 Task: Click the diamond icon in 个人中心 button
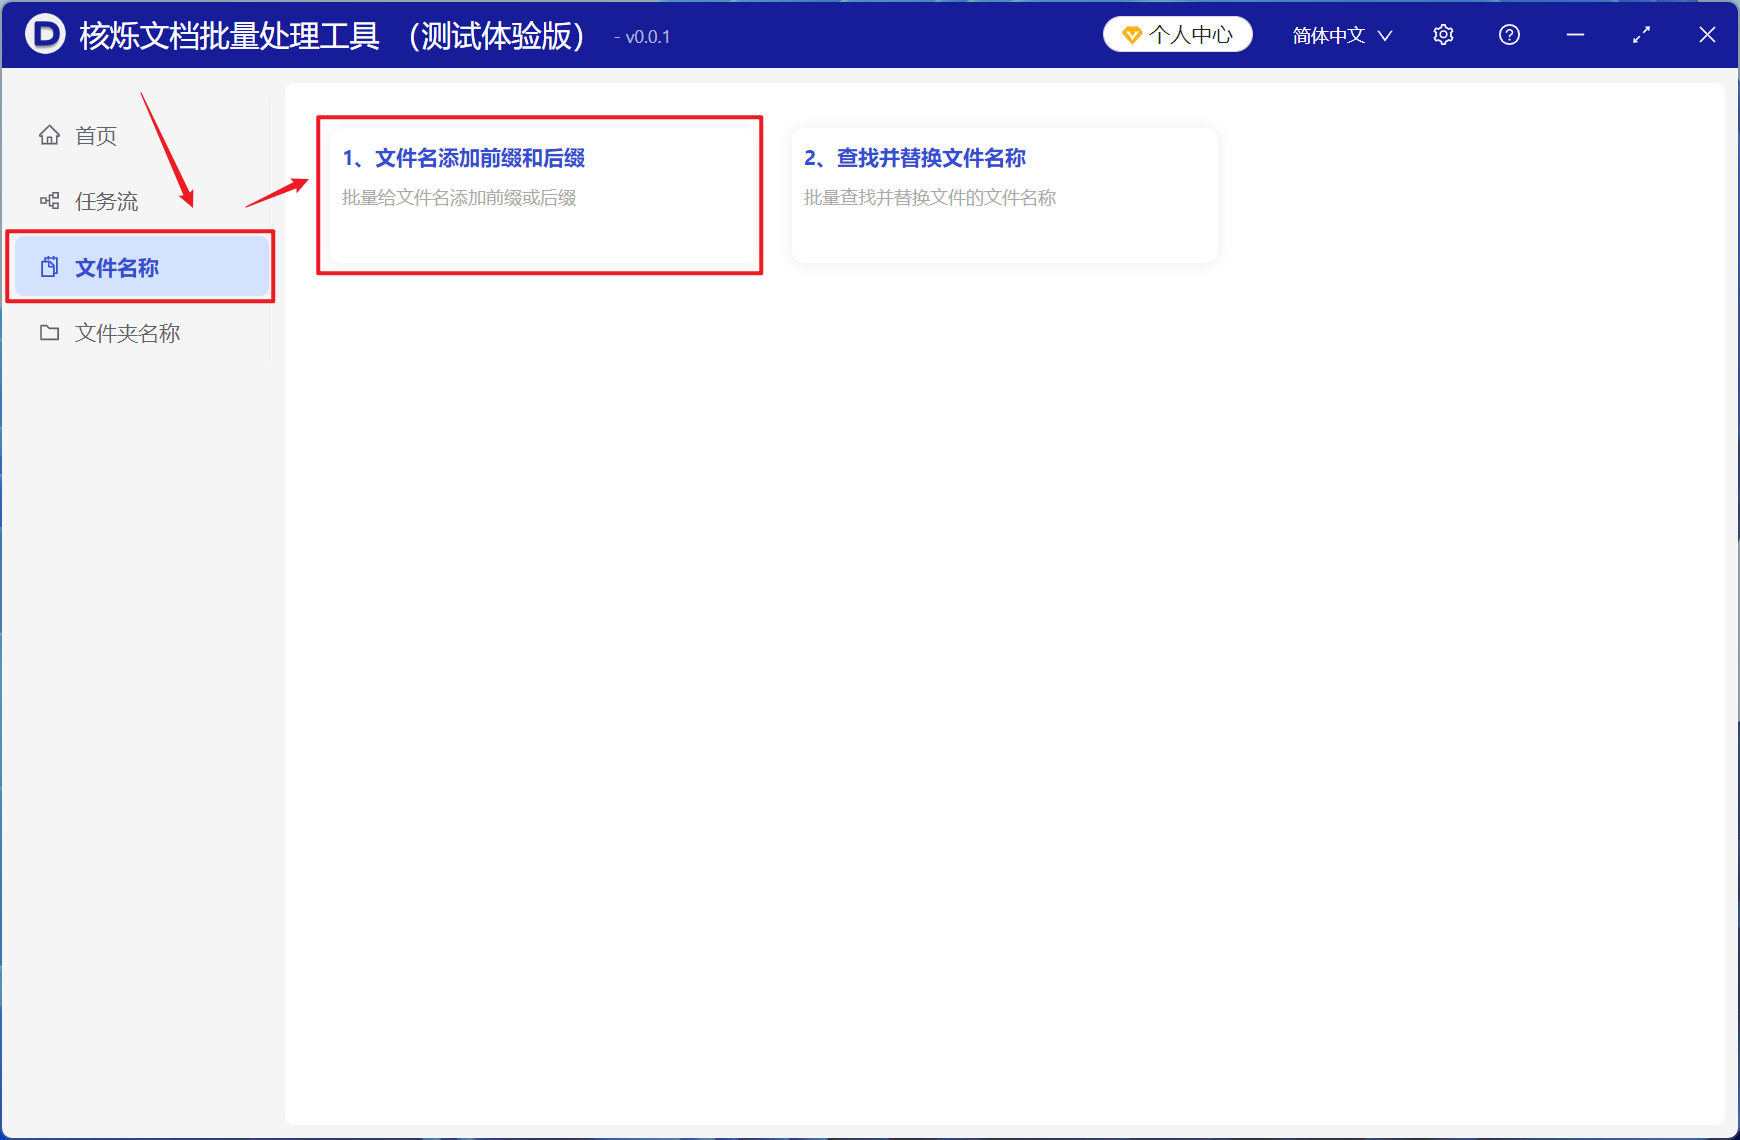click(x=1132, y=35)
